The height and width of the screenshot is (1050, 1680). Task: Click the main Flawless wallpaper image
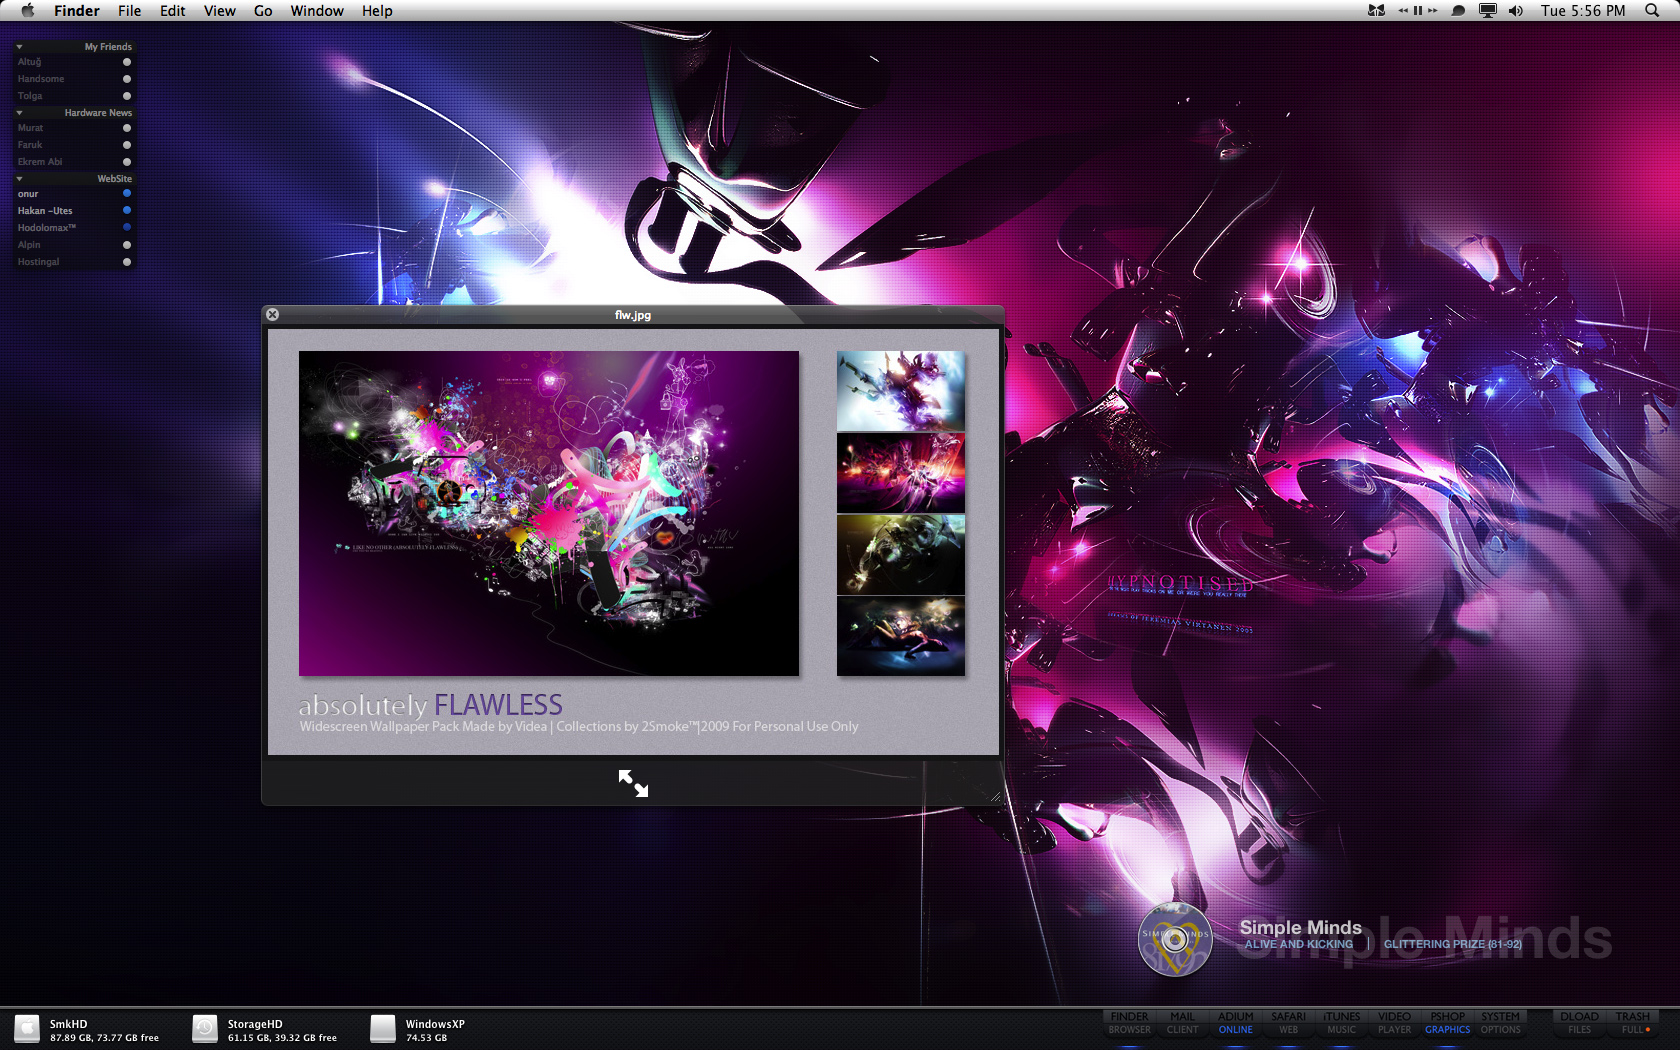point(549,513)
